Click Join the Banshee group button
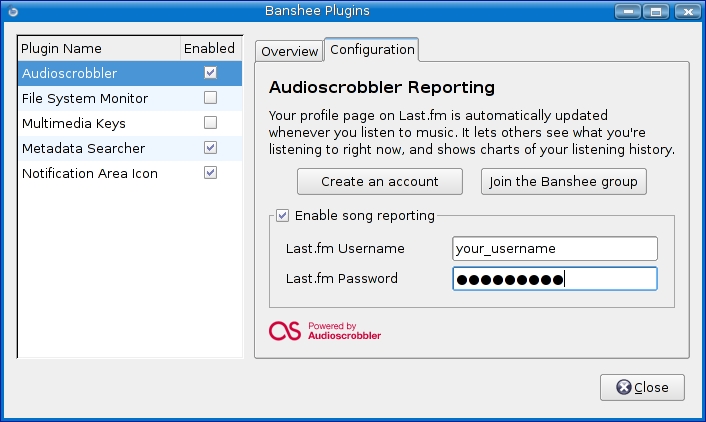 564,182
